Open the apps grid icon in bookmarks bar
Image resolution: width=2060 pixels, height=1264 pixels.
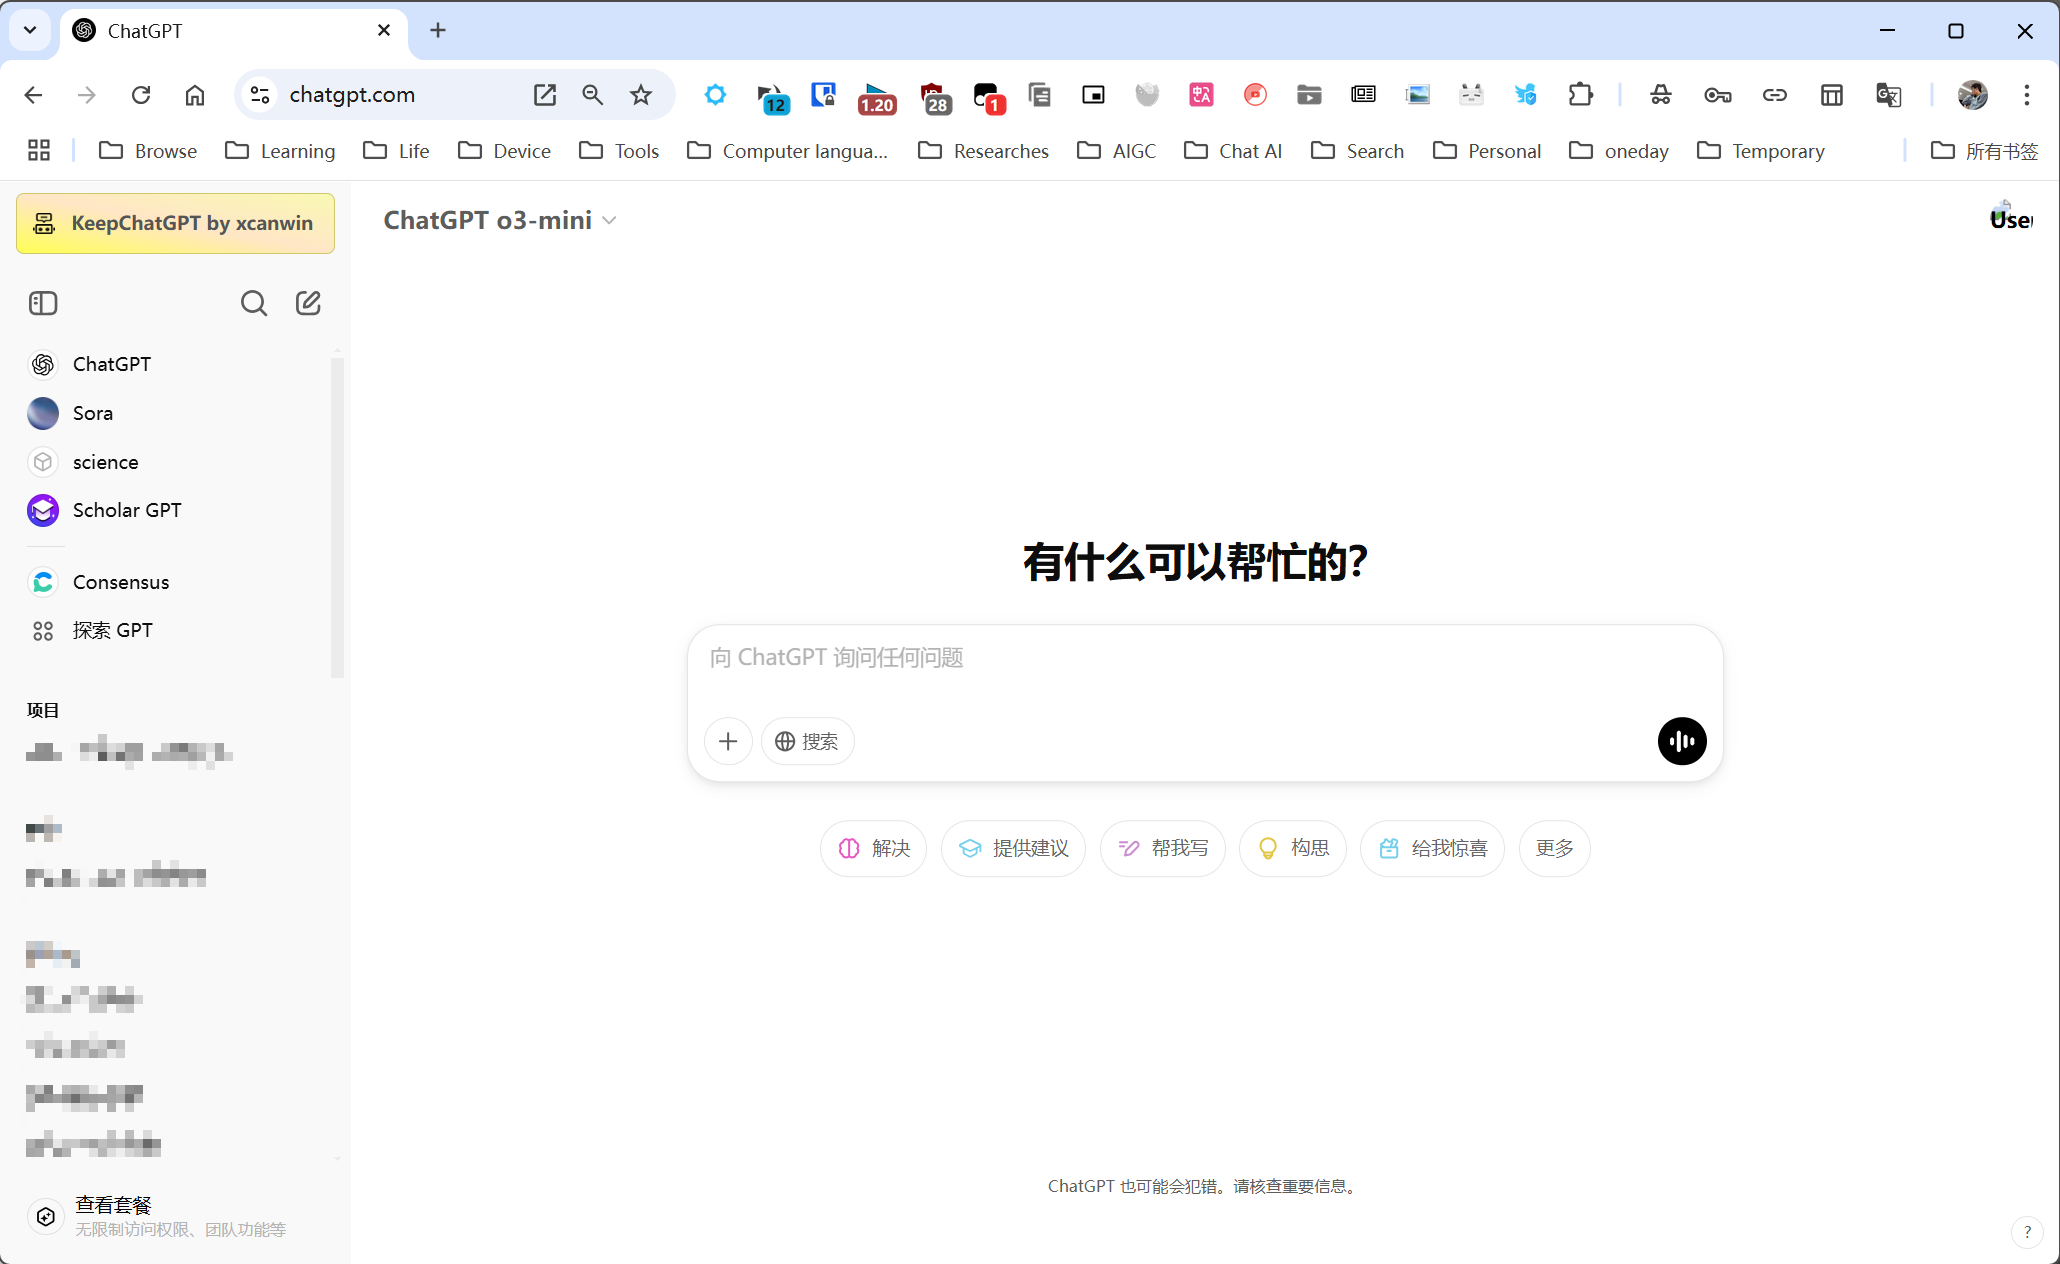tap(39, 151)
